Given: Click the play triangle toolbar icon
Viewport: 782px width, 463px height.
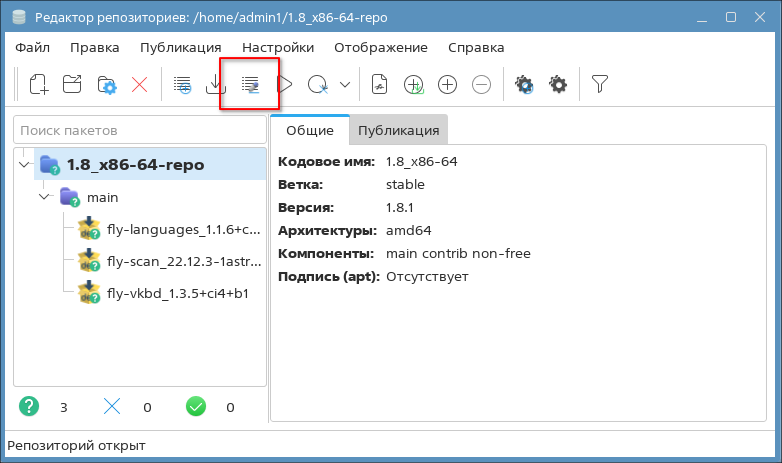Looking at the screenshot, I should [x=285, y=85].
